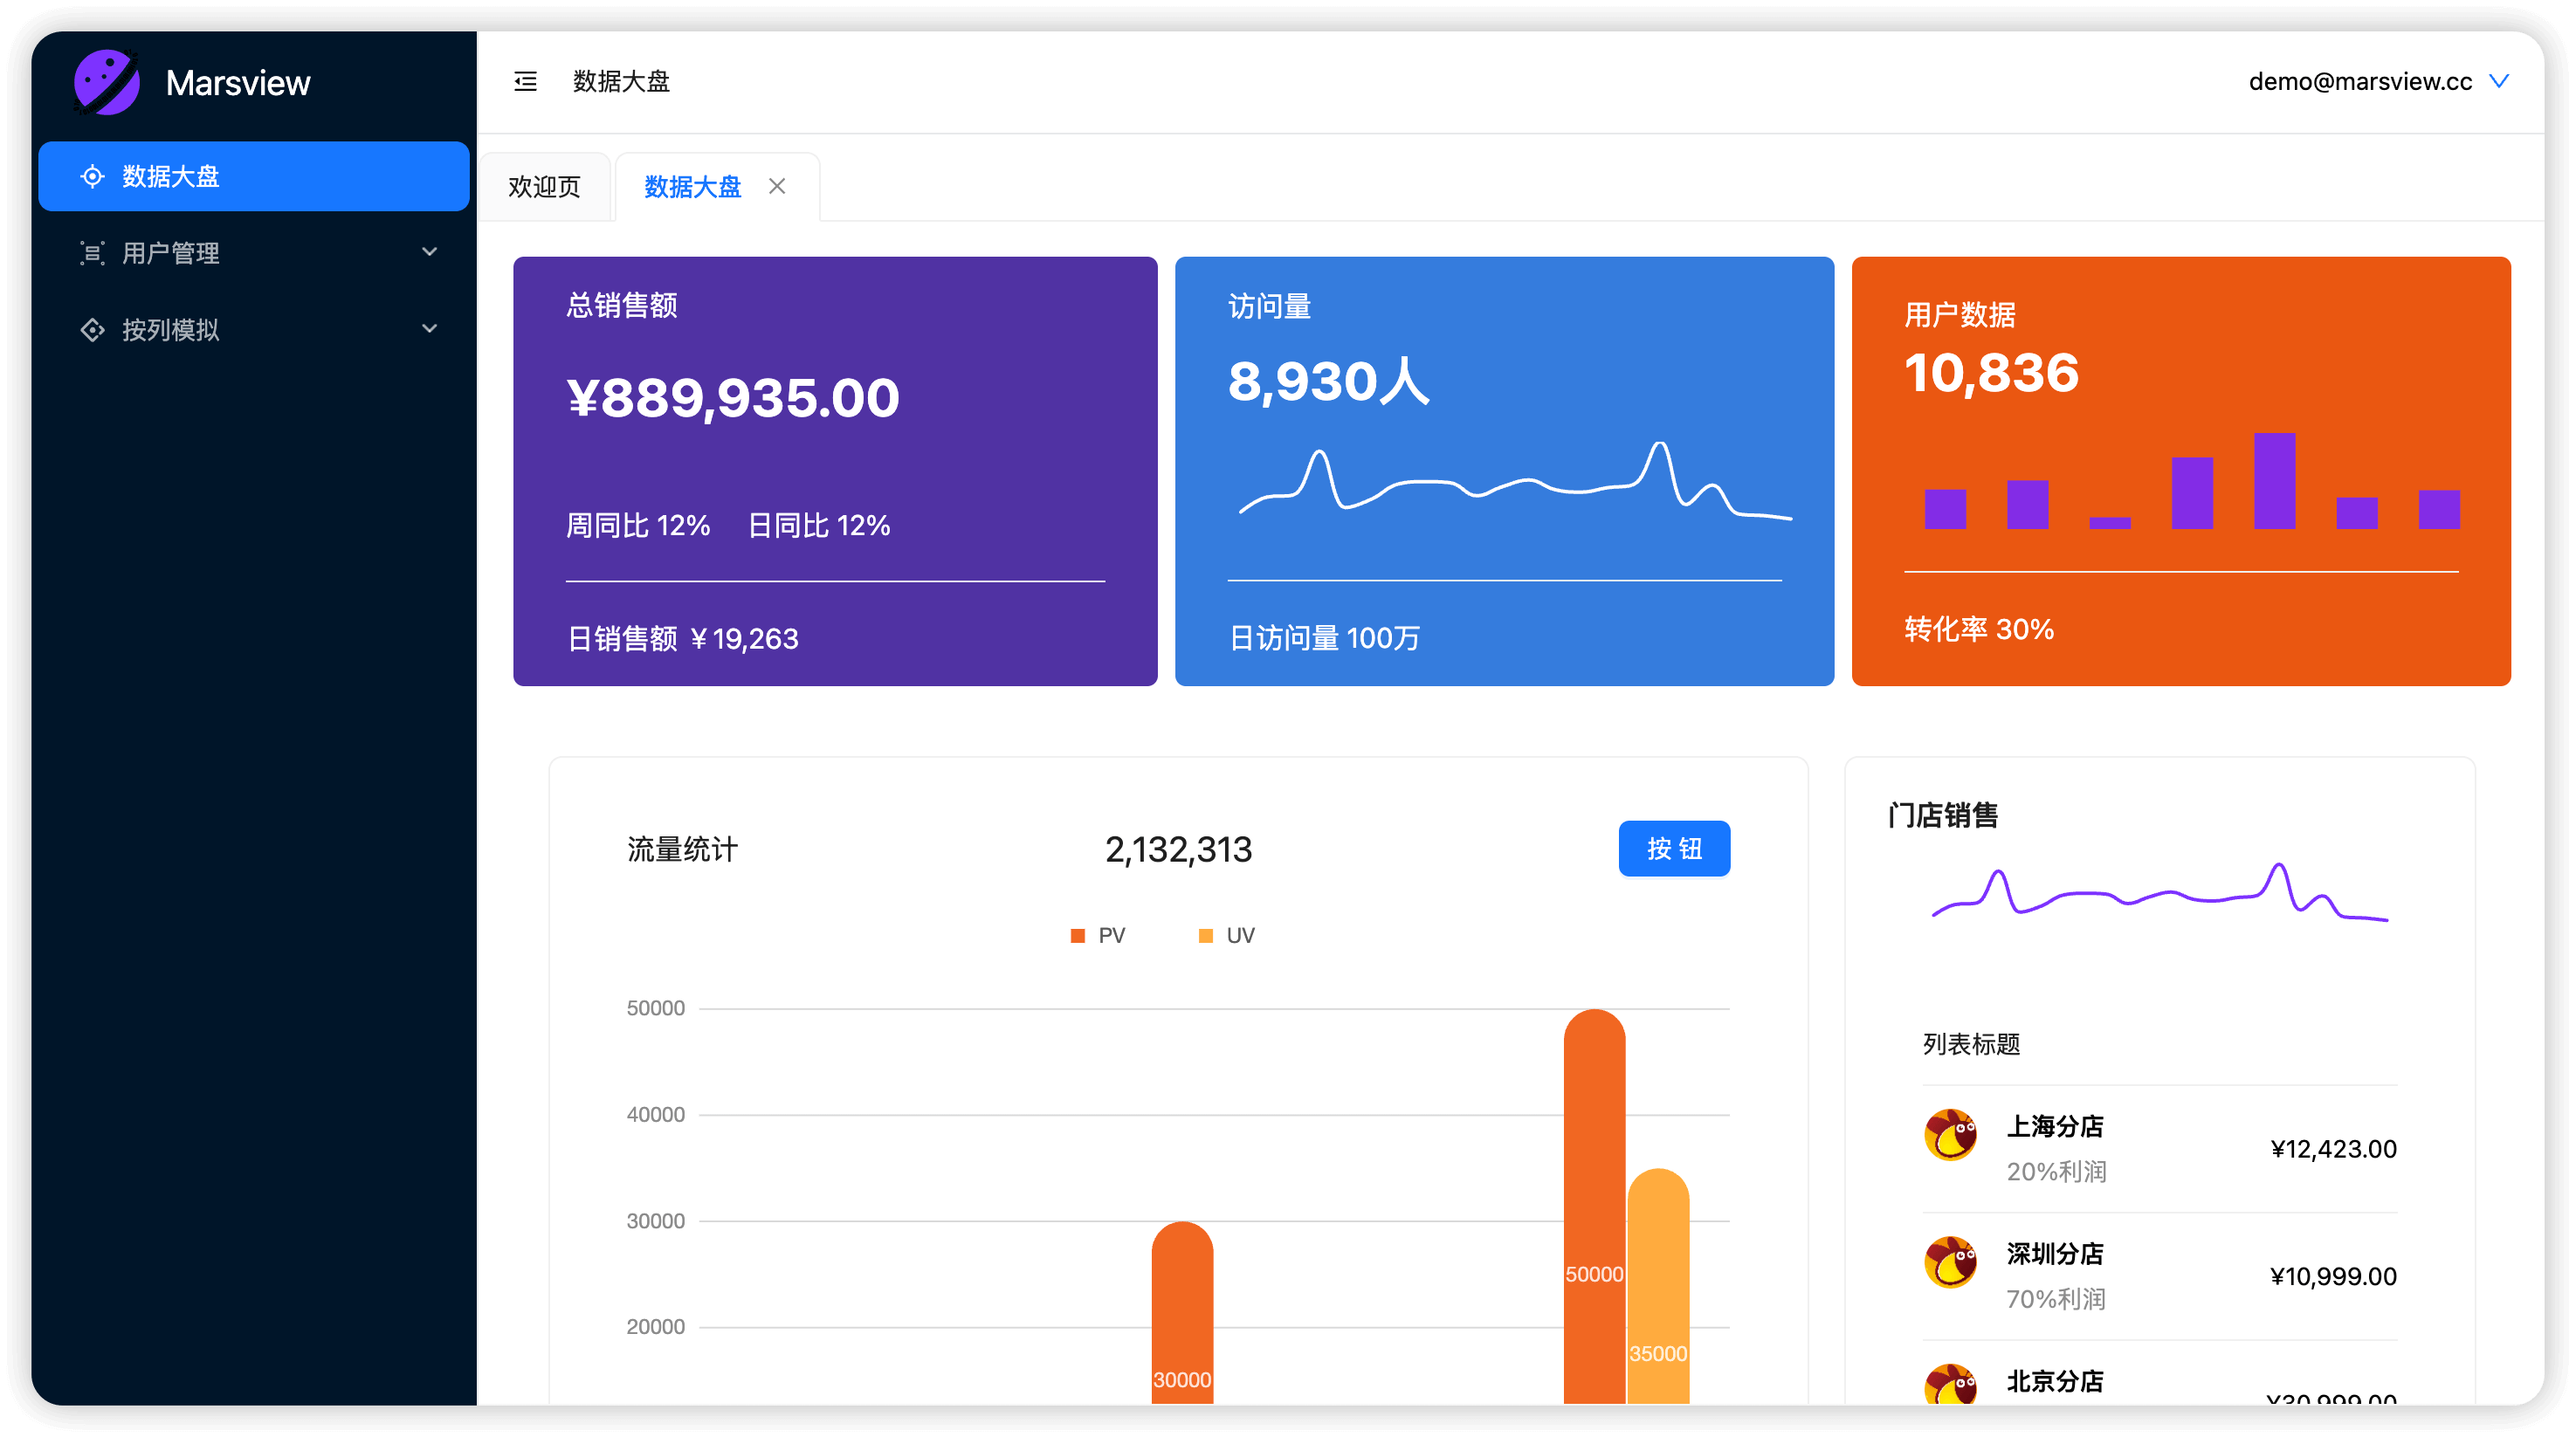The image size is (2576, 1437).
Task: Click the PV bar labeled 50000
Action: tap(1594, 1207)
